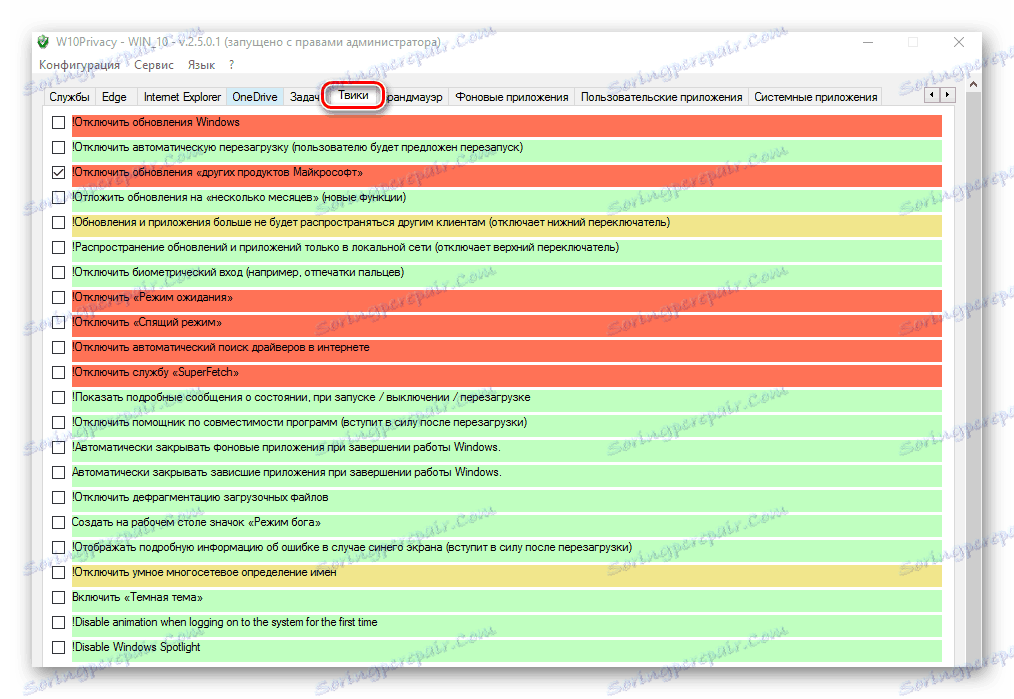Check 'Обновления и приложения больше не будет распространяться' checkbox
This screenshot has height=699, width=1014.
[58, 222]
